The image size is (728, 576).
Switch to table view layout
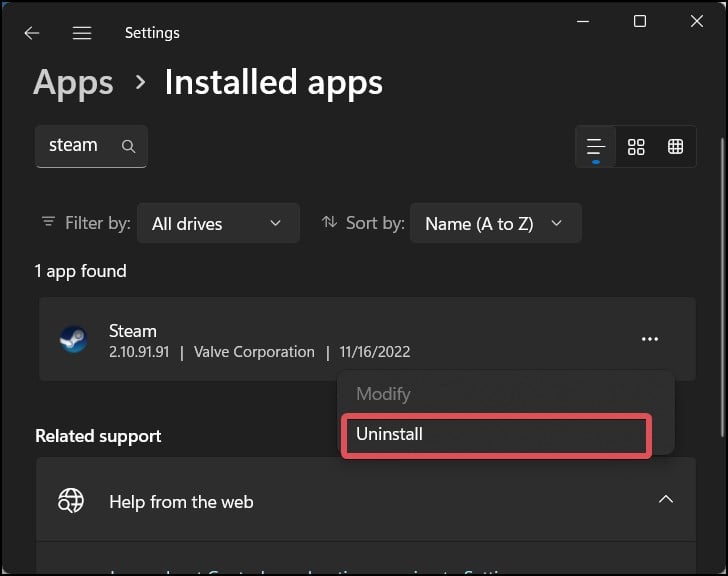[675, 147]
